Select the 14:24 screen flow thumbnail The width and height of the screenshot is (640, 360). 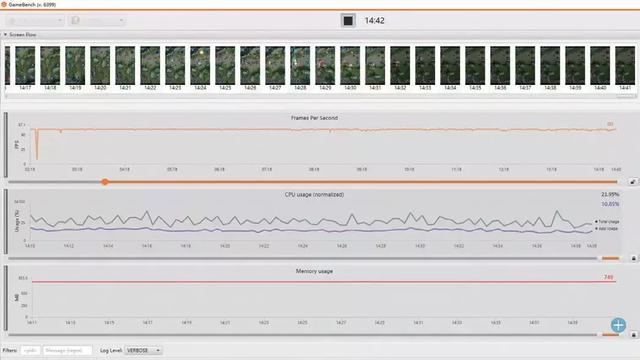coord(200,65)
